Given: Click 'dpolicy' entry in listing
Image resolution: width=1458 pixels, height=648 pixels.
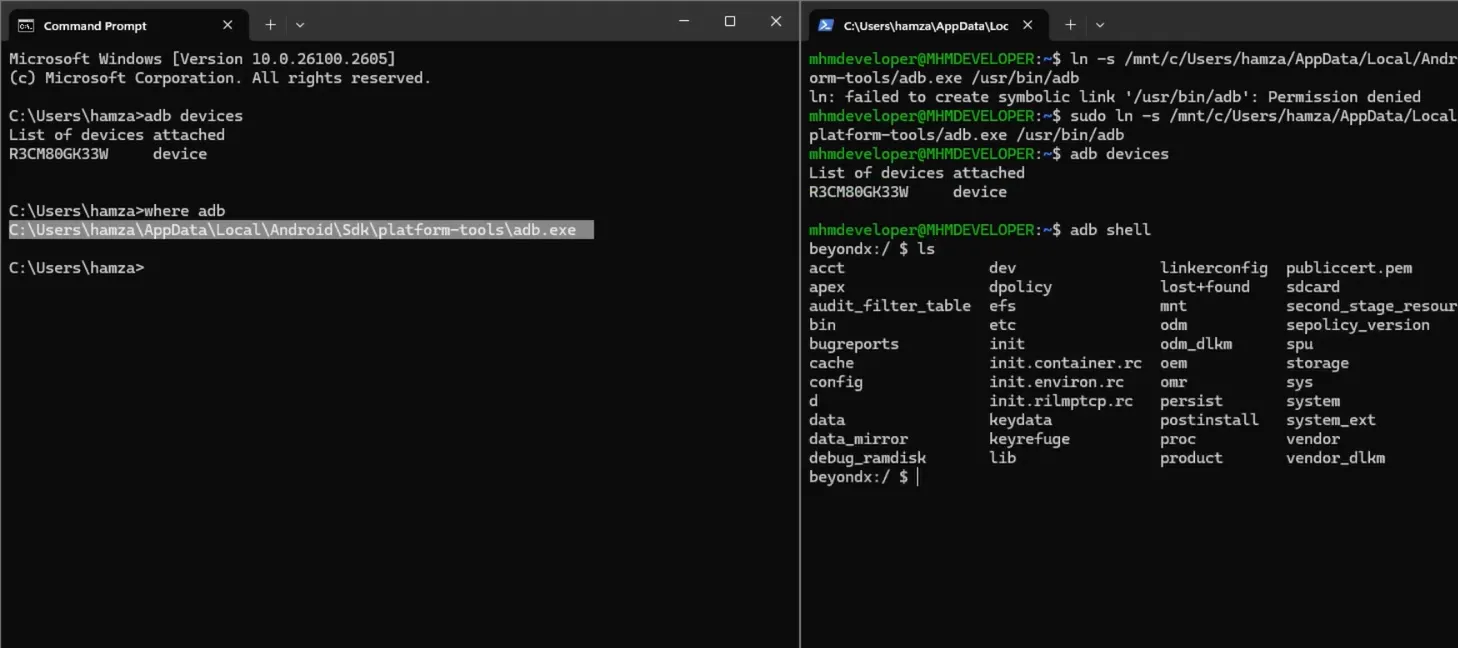Looking at the screenshot, I should click(x=1021, y=287).
